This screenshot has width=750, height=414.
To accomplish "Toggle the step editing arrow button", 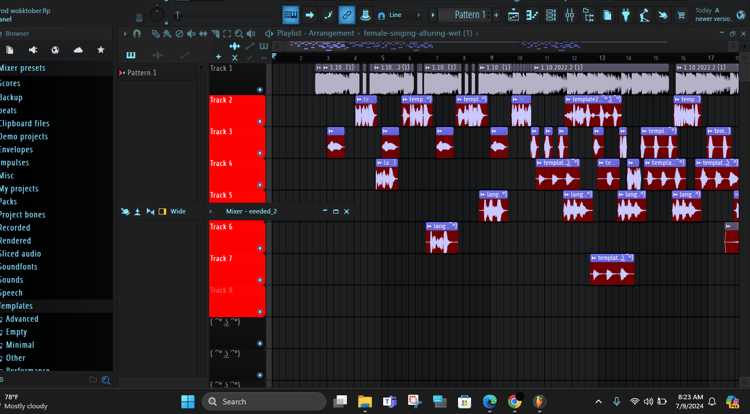I will point(309,15).
